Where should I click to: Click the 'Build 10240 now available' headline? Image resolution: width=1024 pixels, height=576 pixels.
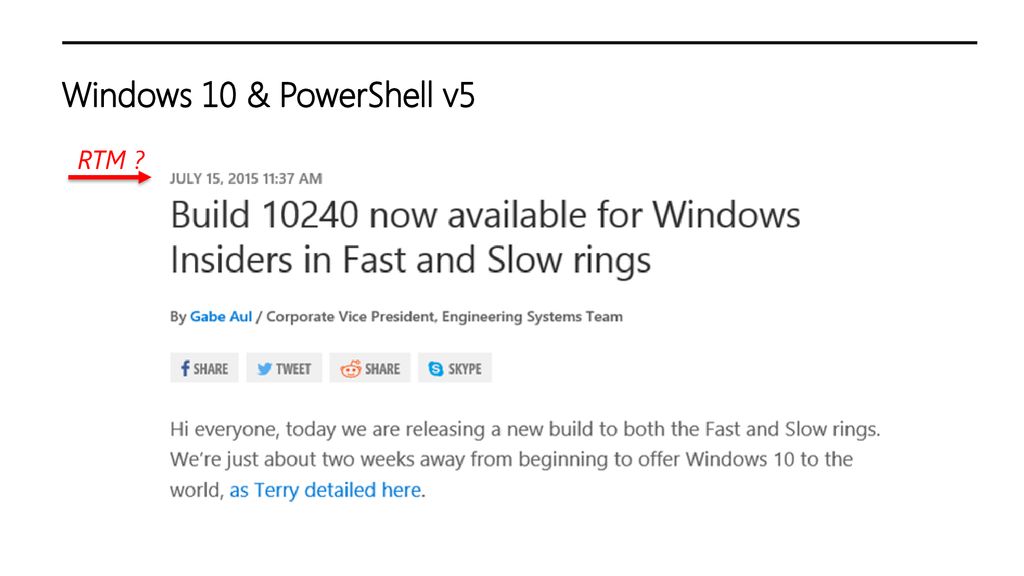pyautogui.click(x=485, y=215)
